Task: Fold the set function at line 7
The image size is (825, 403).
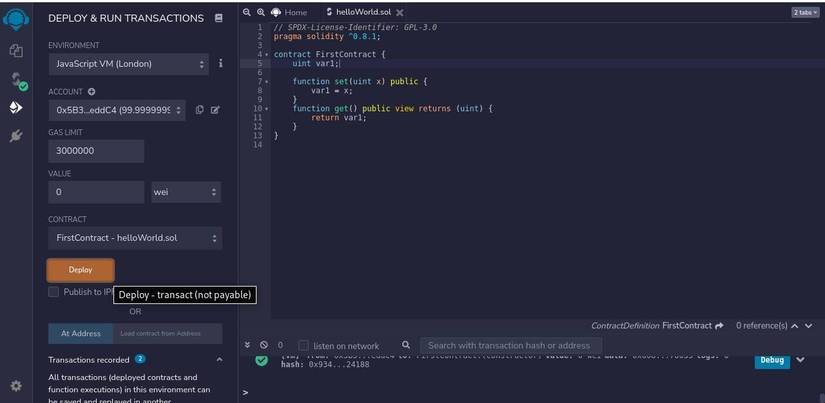Action: click(x=267, y=82)
